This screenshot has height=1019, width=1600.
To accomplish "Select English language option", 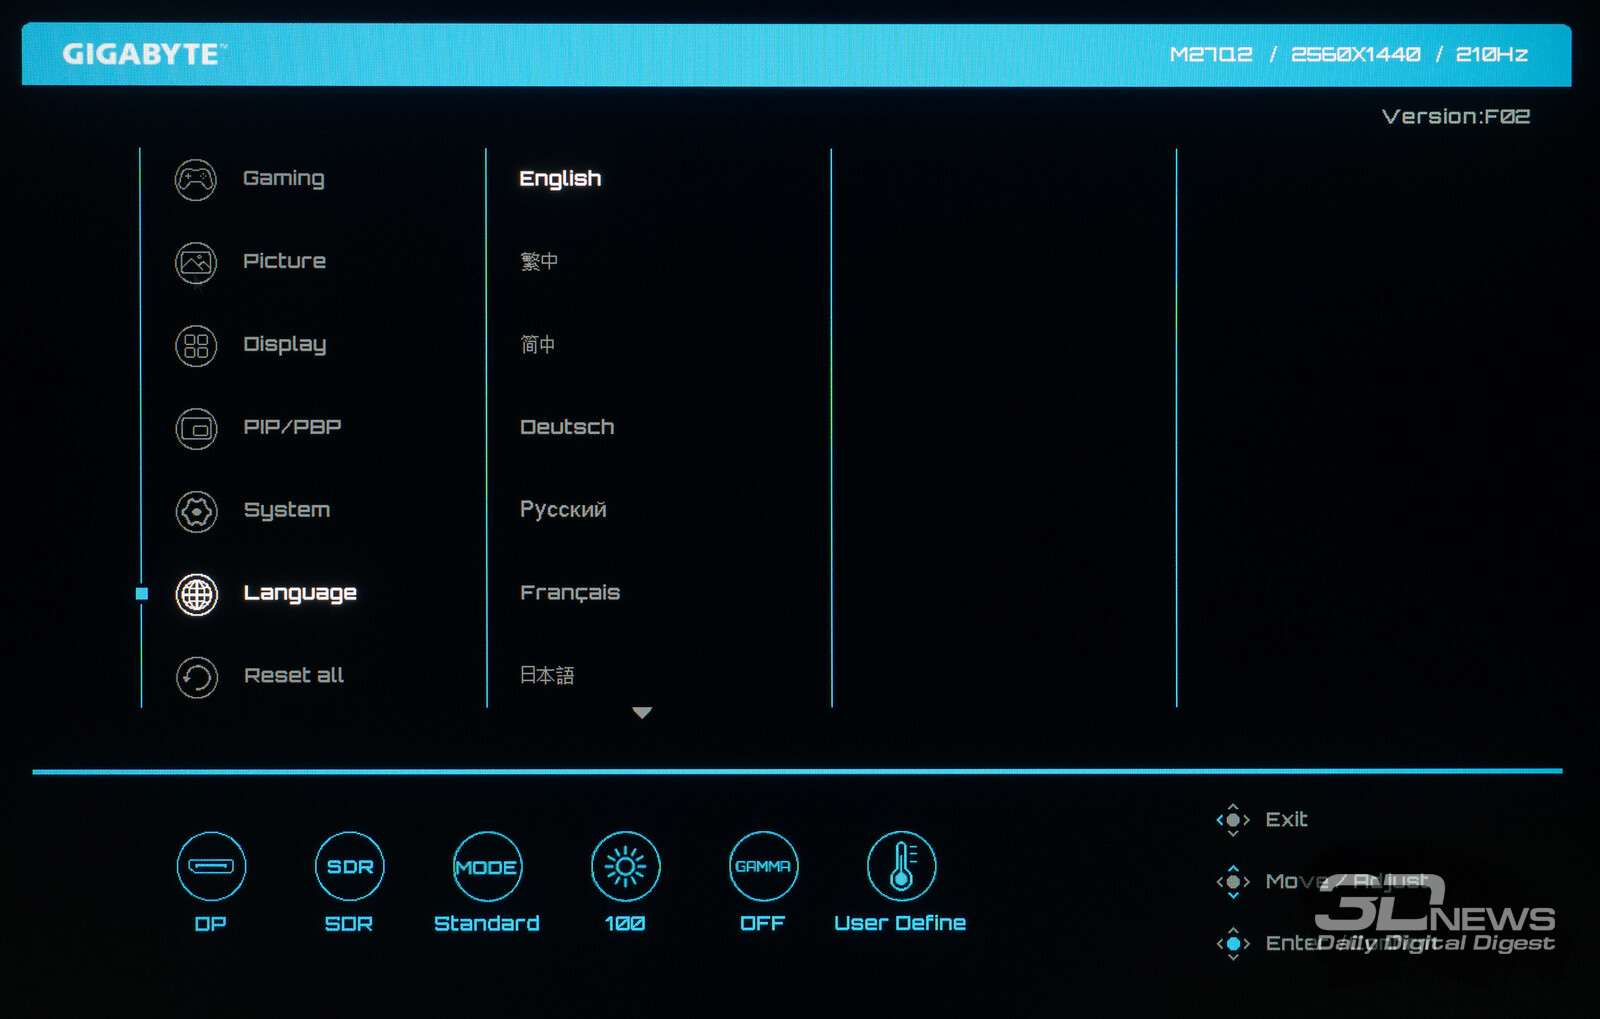I will [x=560, y=179].
